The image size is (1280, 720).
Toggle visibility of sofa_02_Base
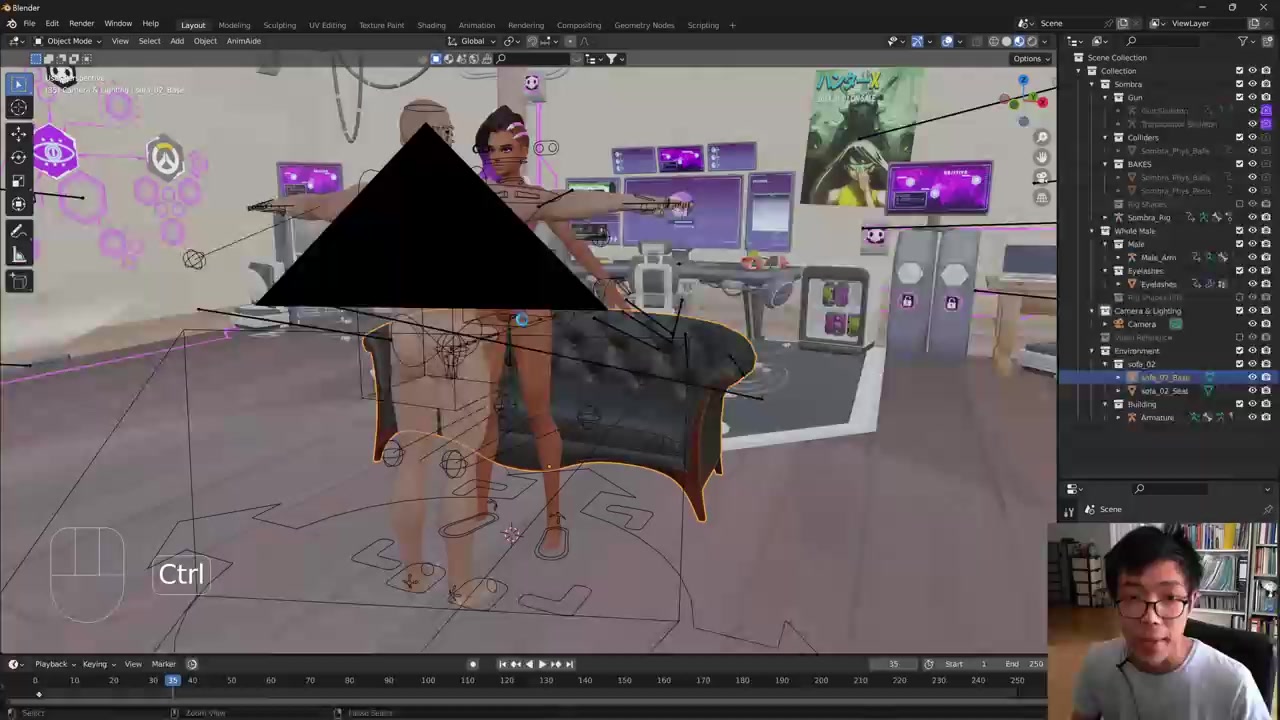point(1252,378)
